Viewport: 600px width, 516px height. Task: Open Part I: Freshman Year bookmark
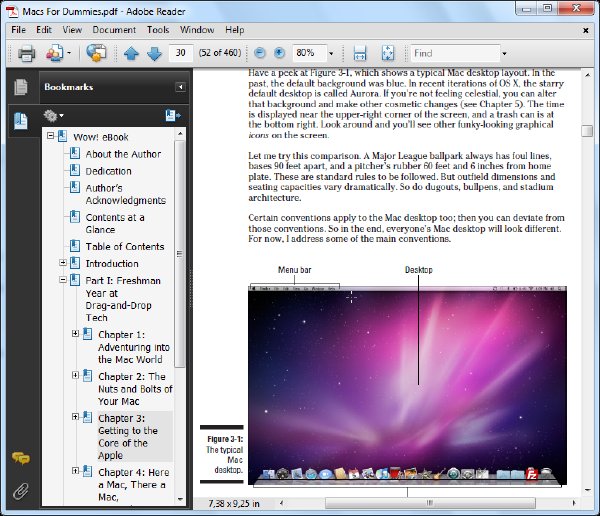123,299
